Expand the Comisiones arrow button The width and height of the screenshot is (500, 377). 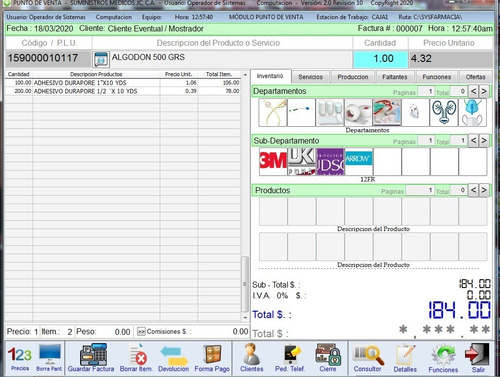141,331
